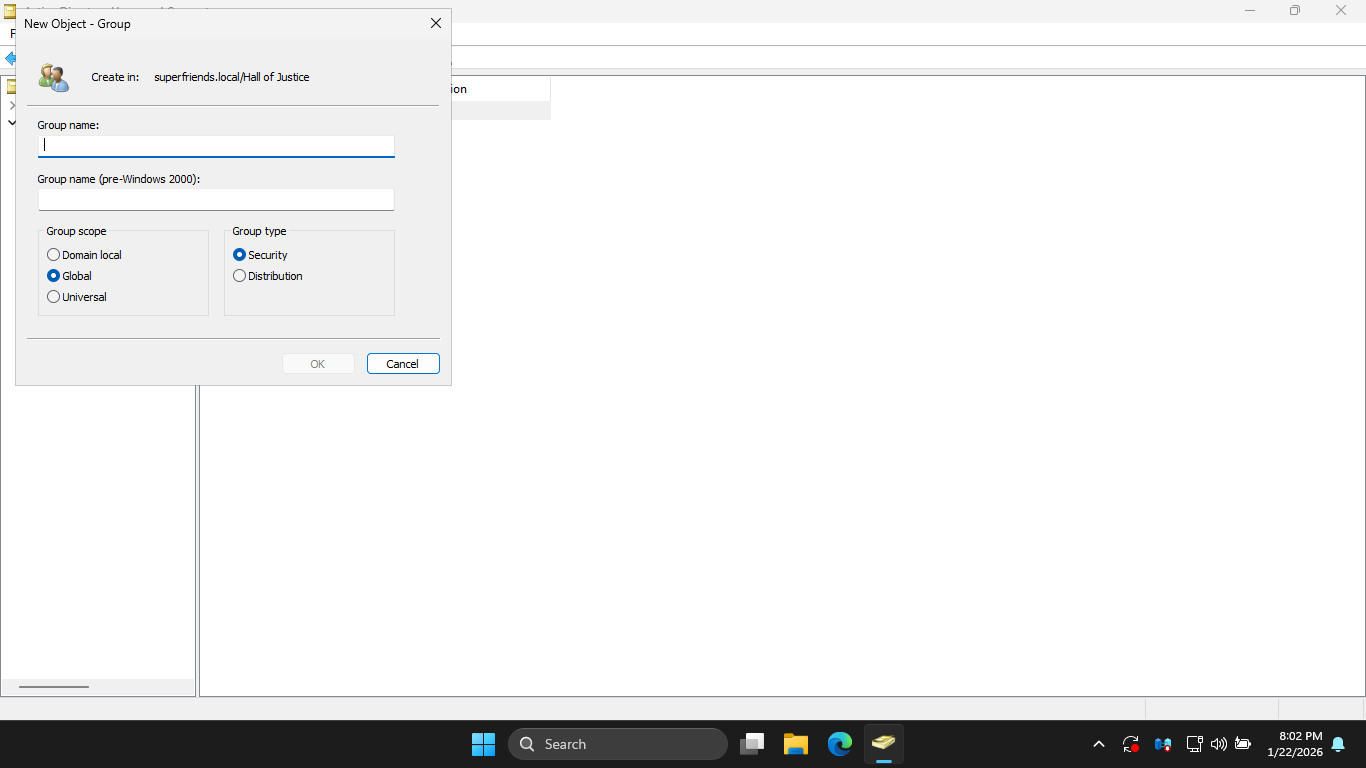Image resolution: width=1366 pixels, height=768 pixels.
Task: Open the notification bell icon
Action: 1338,744
